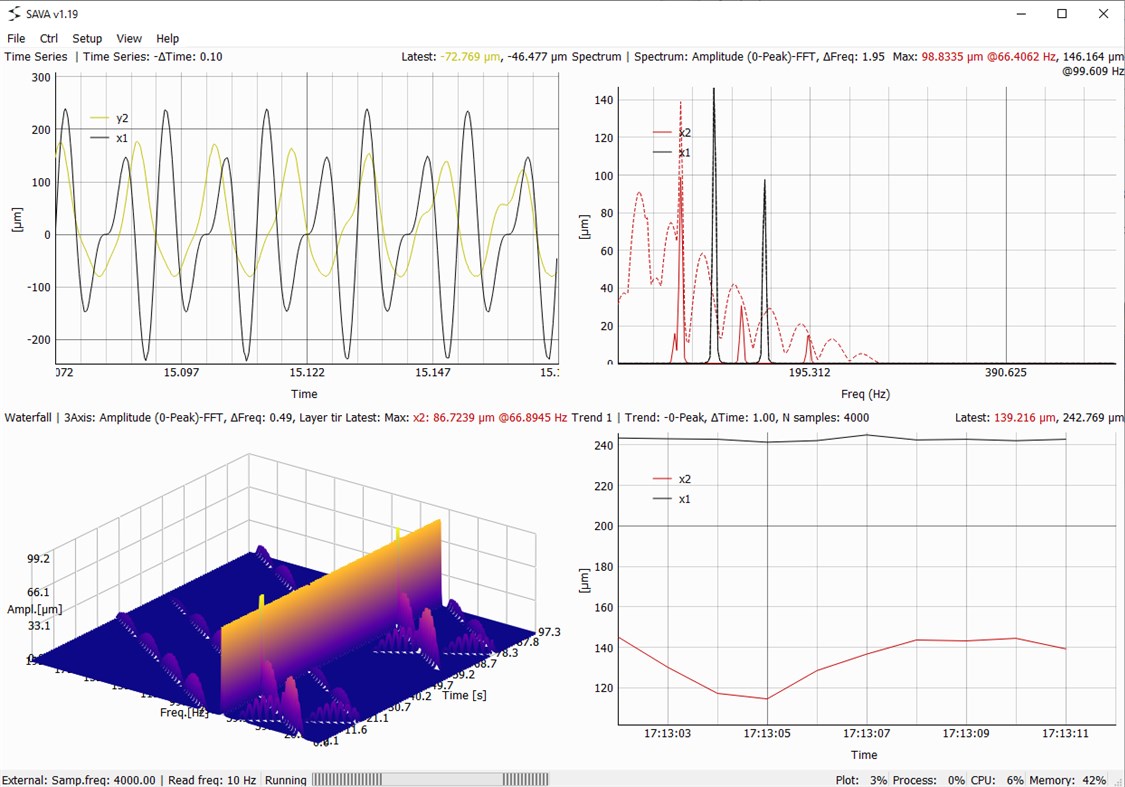Click the 'x2: 86.7239 µm @66.8945 Hz' value
Image resolution: width=1125 pixels, height=787 pixels.
tap(490, 418)
